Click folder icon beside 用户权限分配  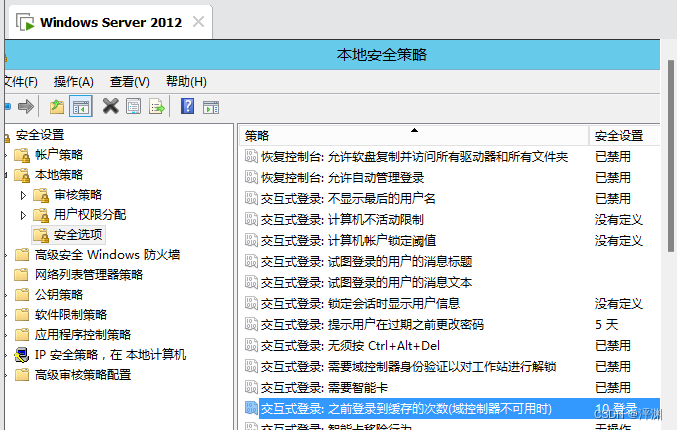pos(41,215)
